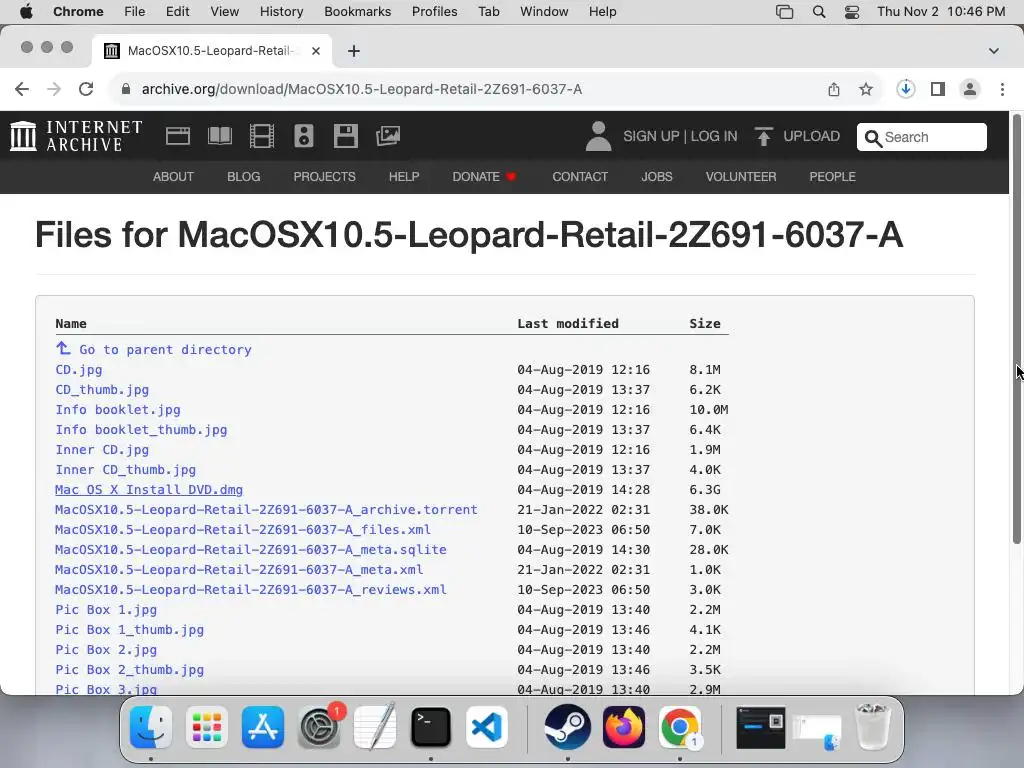
Task: Click the browser forward arrow
Action: [54, 89]
